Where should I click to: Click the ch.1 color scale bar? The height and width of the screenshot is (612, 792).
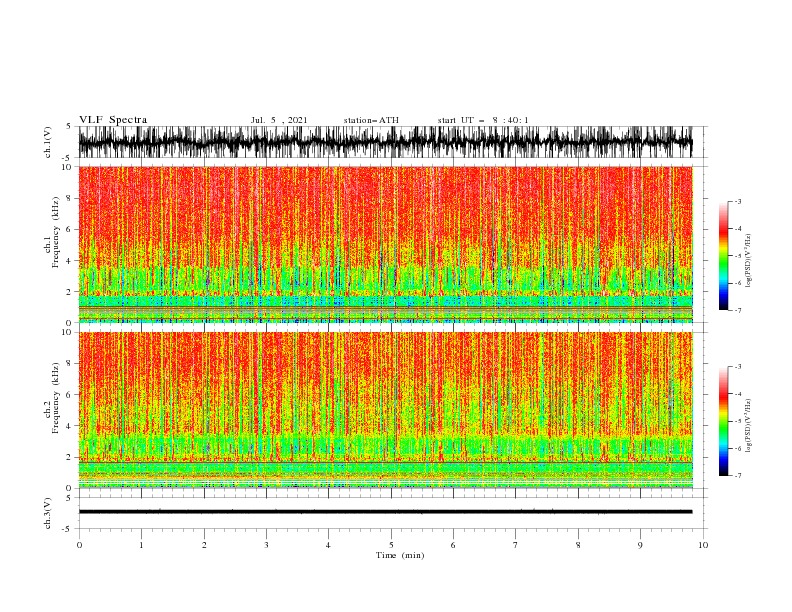pyautogui.click(x=723, y=256)
